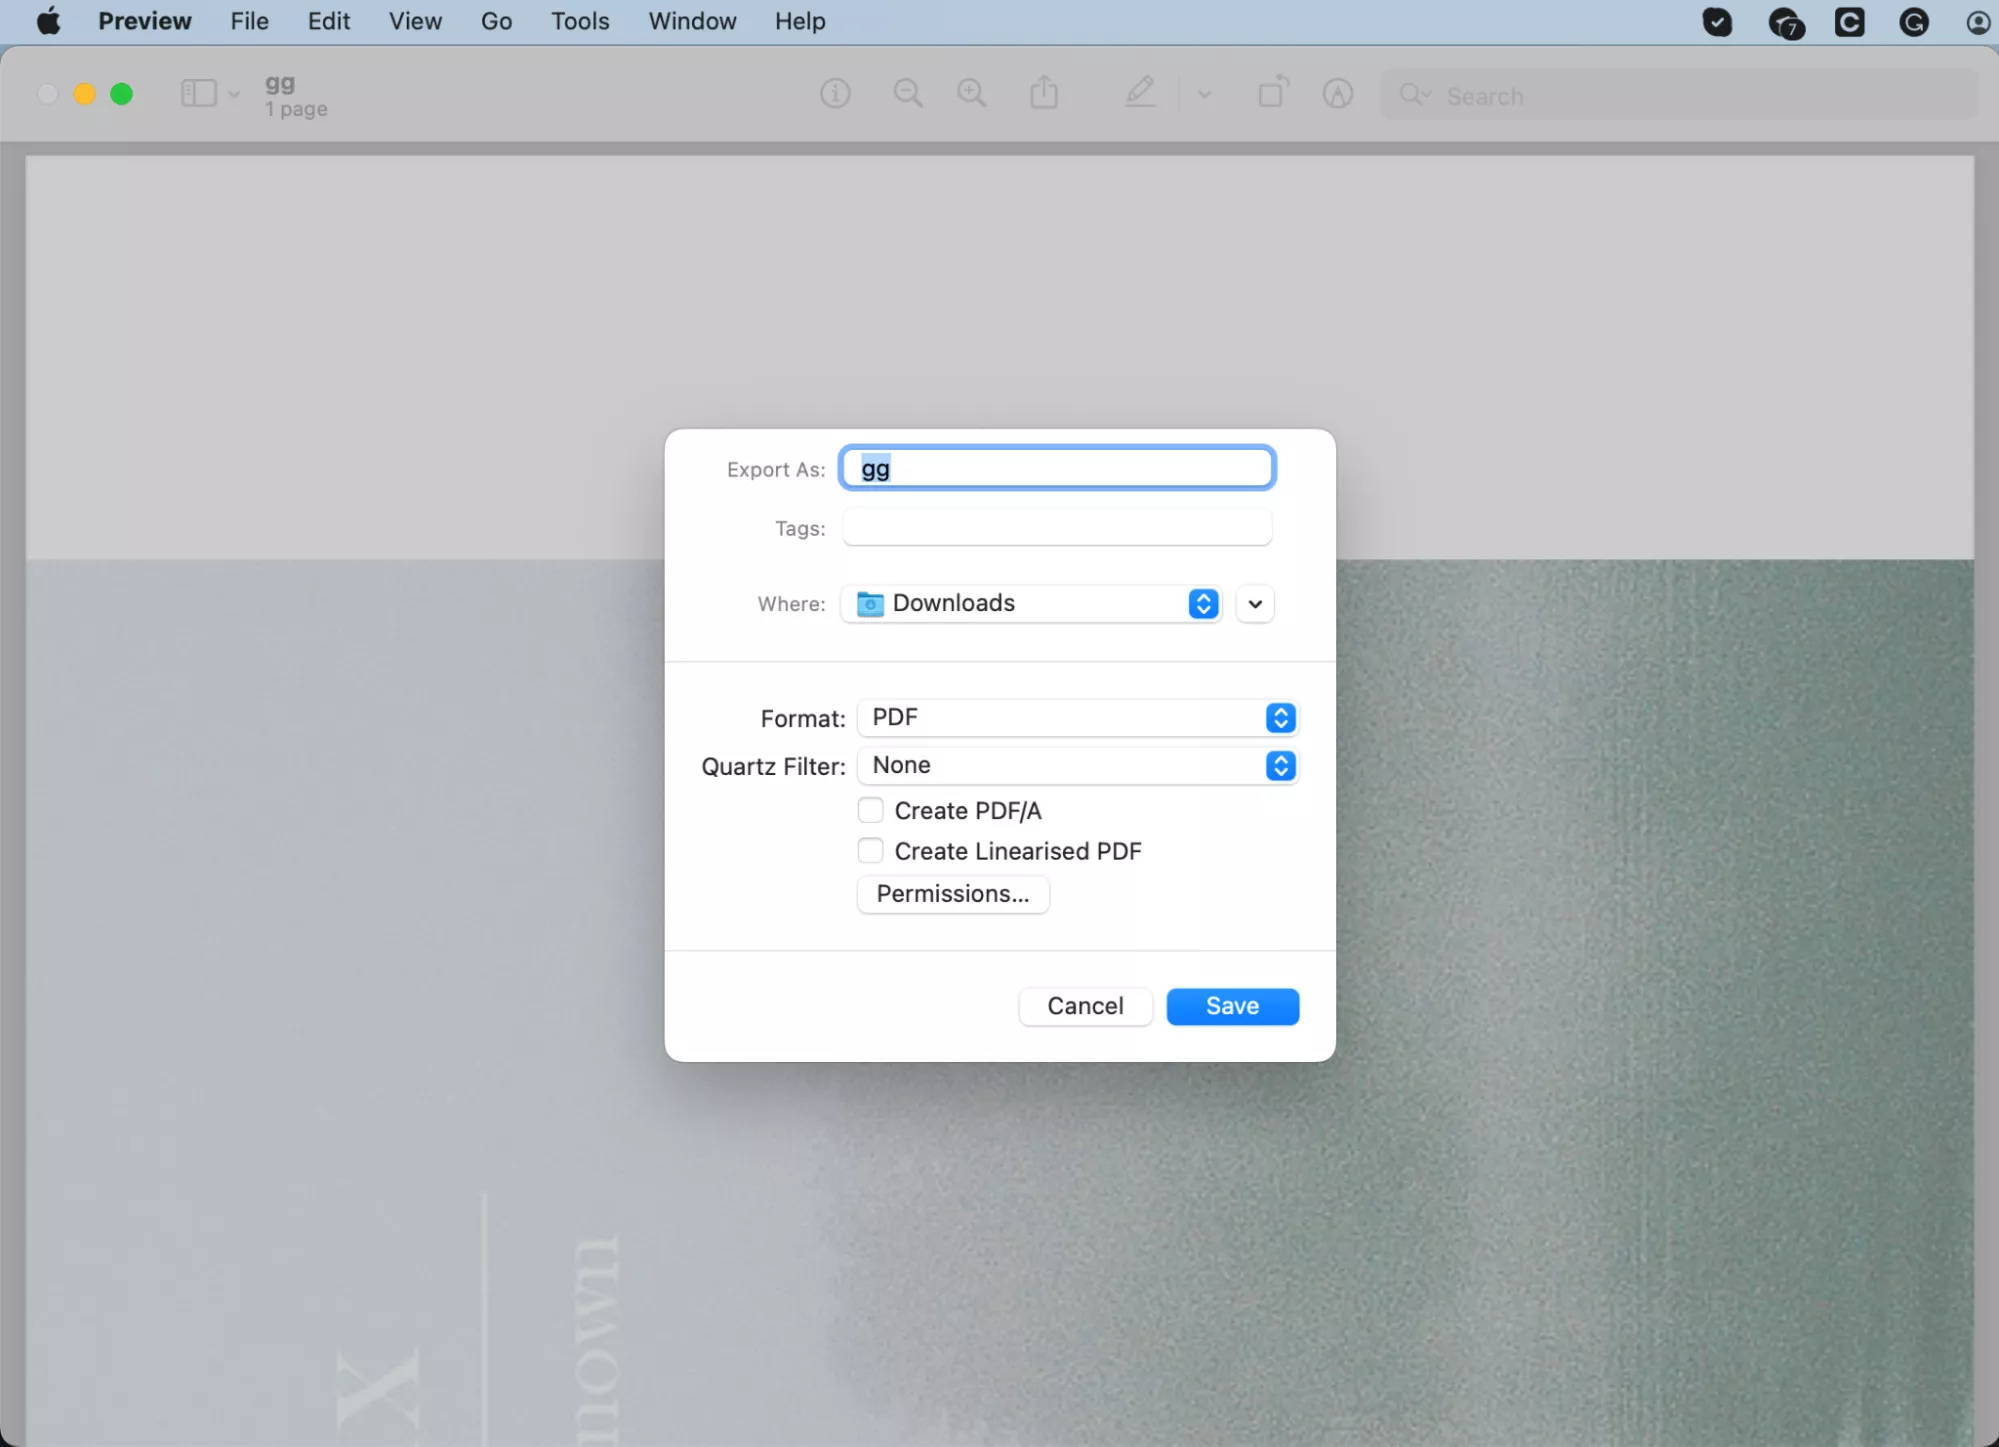Open the Permissions settings

pos(952,894)
